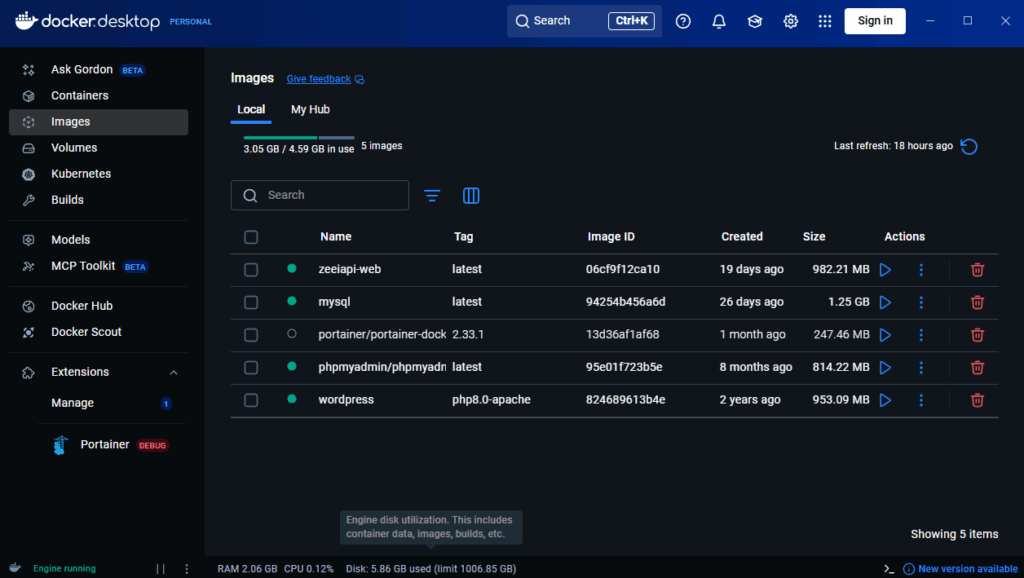Open more actions for phpmyadmin image

coord(921,368)
